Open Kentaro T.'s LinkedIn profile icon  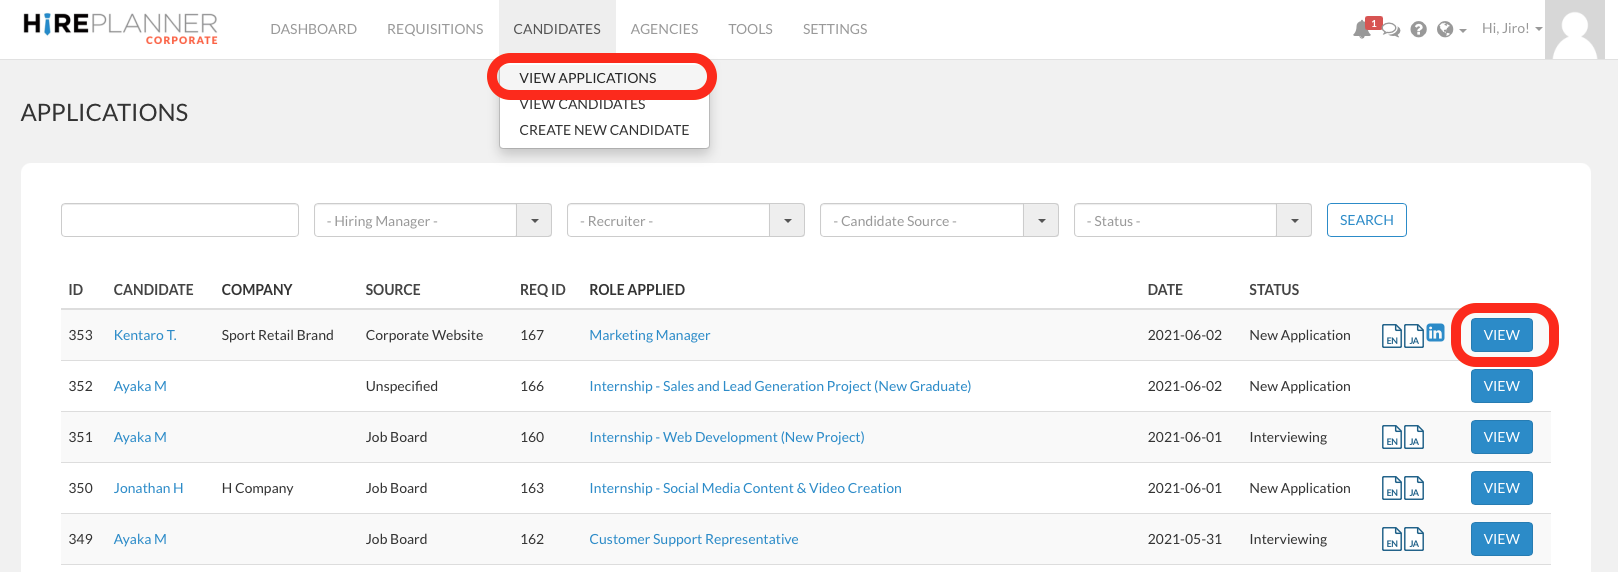(x=1435, y=333)
